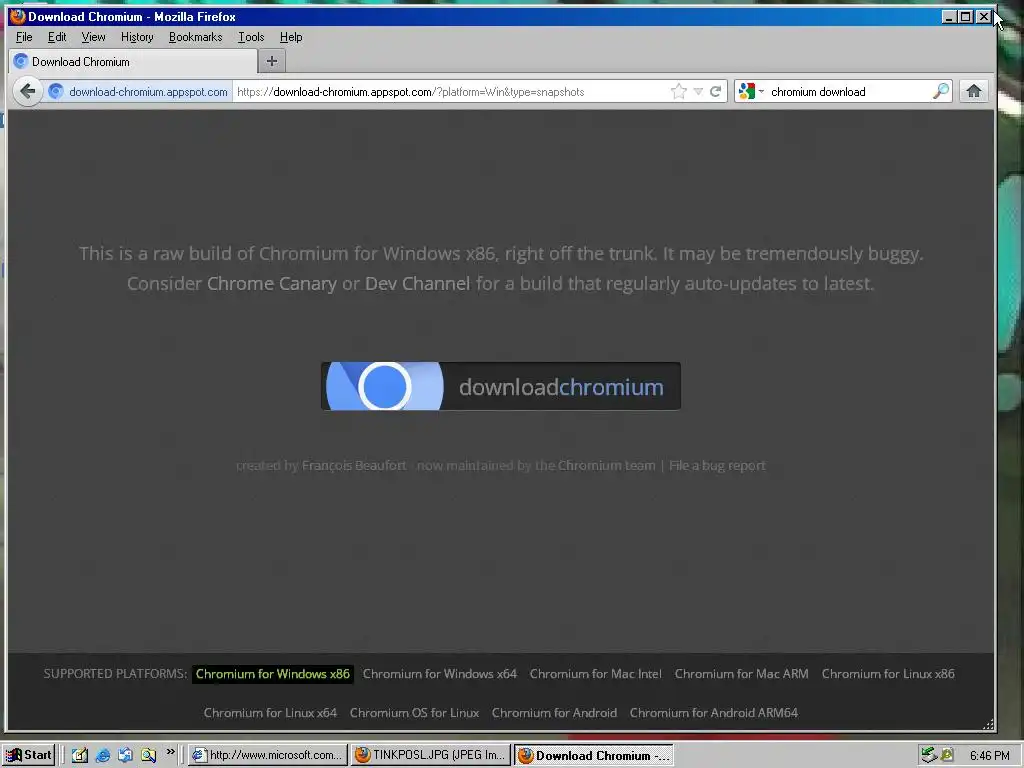Click the second system tray icon
1024x768 pixels.
coord(947,756)
